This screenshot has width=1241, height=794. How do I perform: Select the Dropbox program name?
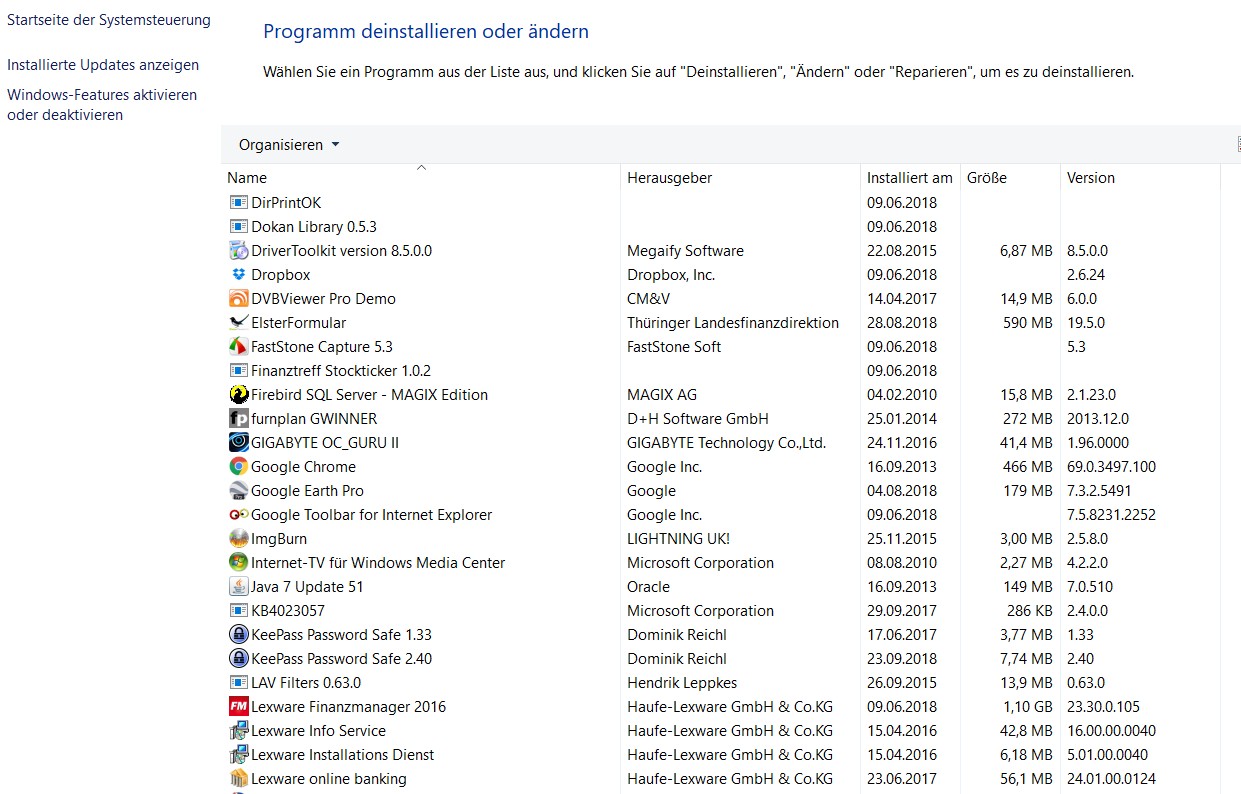[281, 275]
